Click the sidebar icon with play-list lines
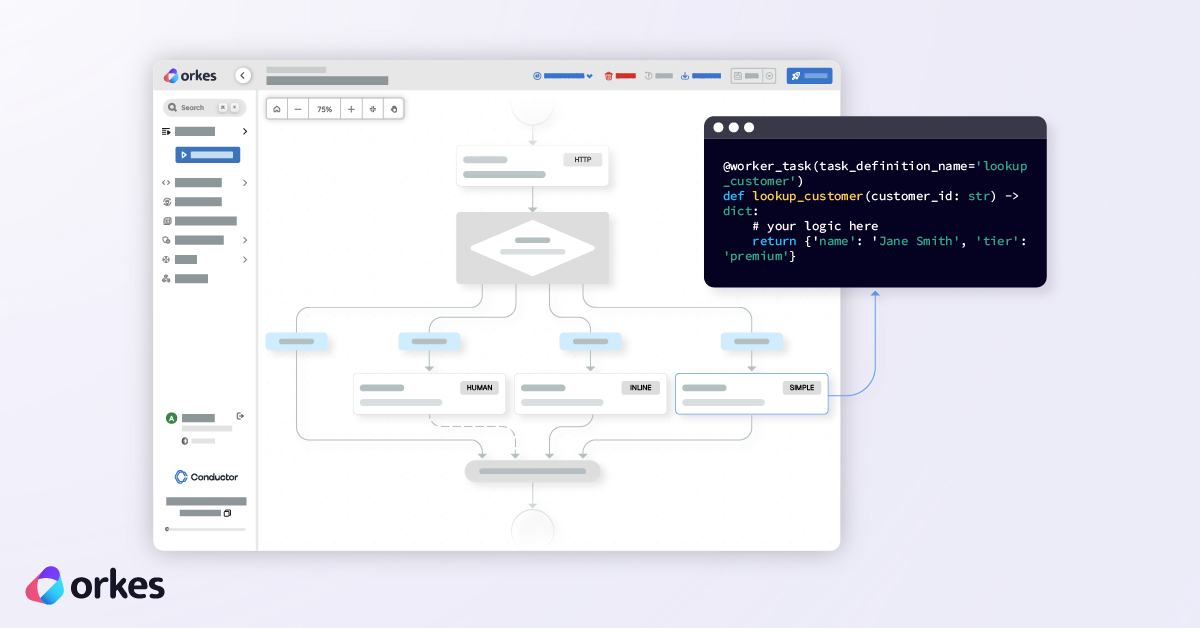Viewport: 1200px width, 628px height. [166, 131]
